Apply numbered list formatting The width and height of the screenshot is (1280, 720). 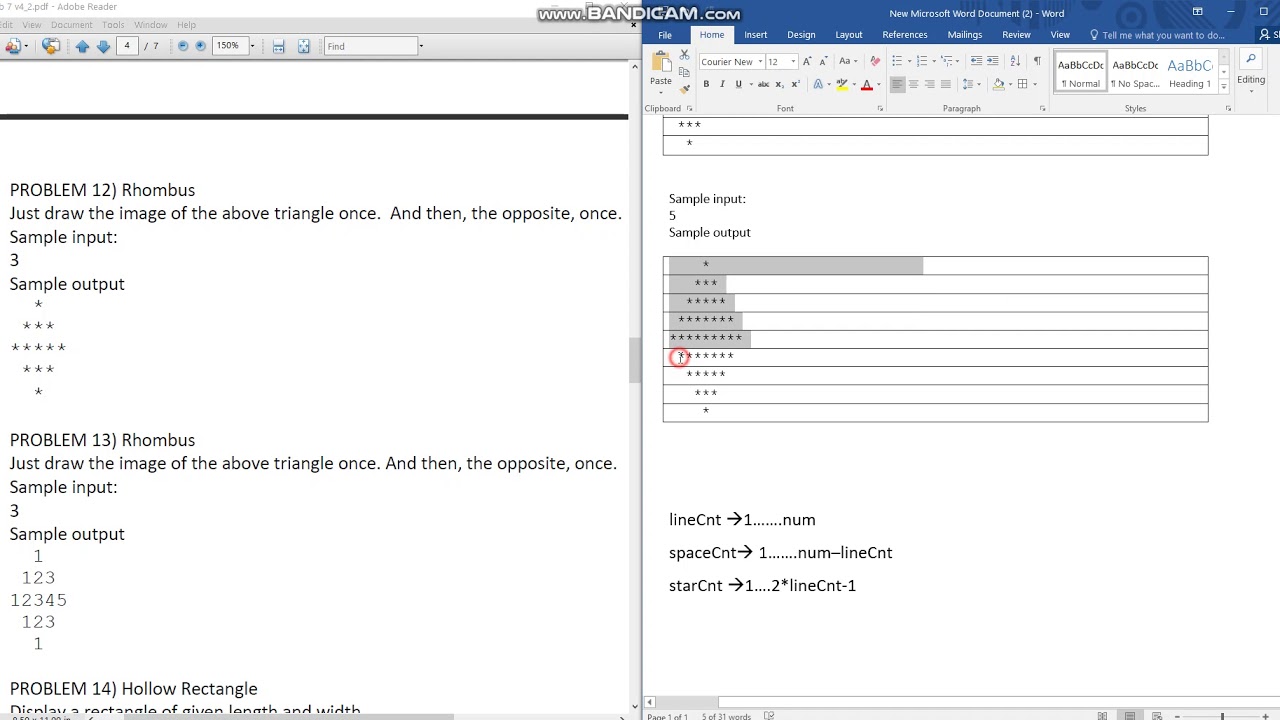[921, 62]
